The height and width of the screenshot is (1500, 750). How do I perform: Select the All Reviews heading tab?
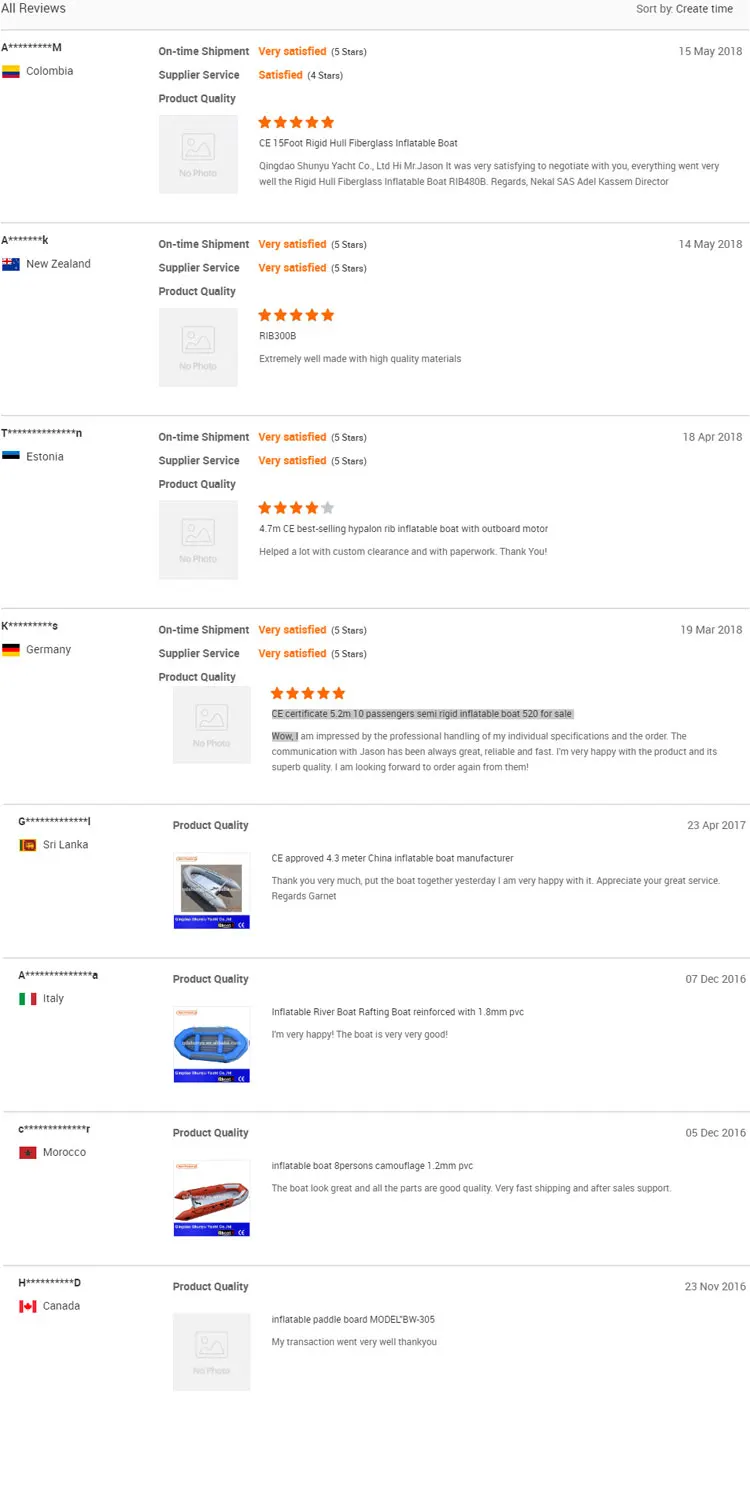(x=34, y=9)
